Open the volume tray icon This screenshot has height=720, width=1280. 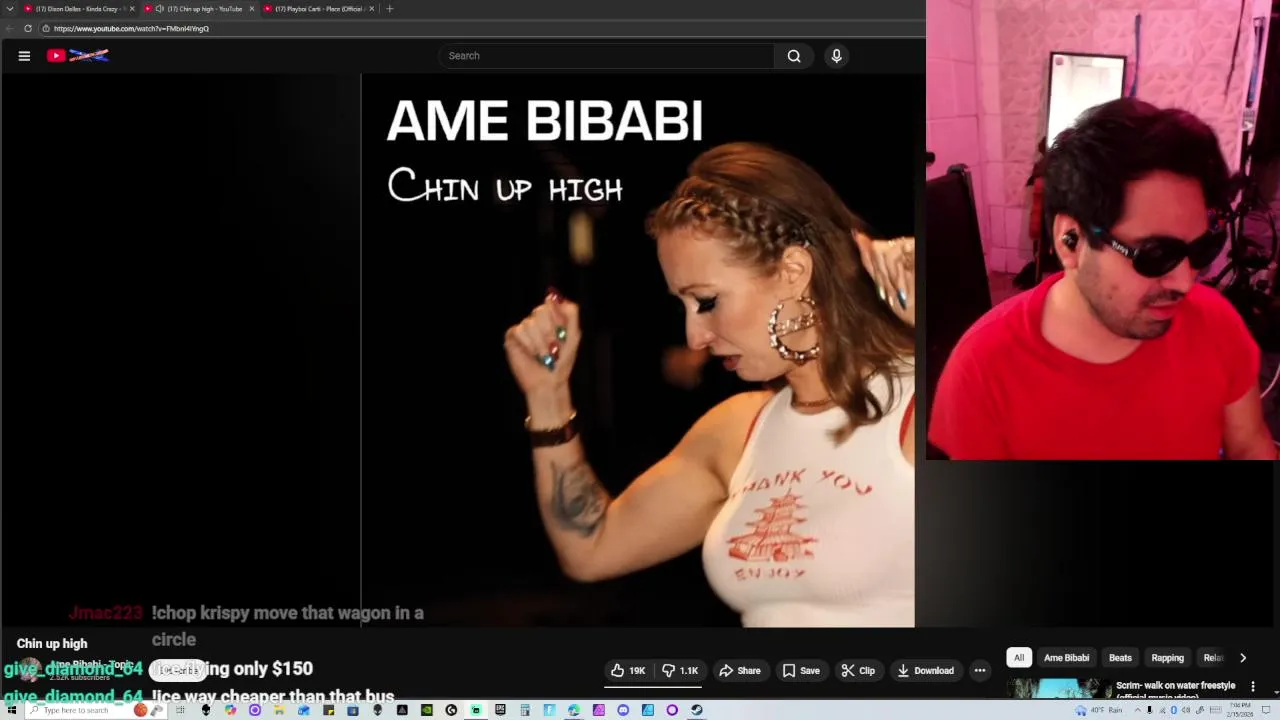click(1186, 710)
